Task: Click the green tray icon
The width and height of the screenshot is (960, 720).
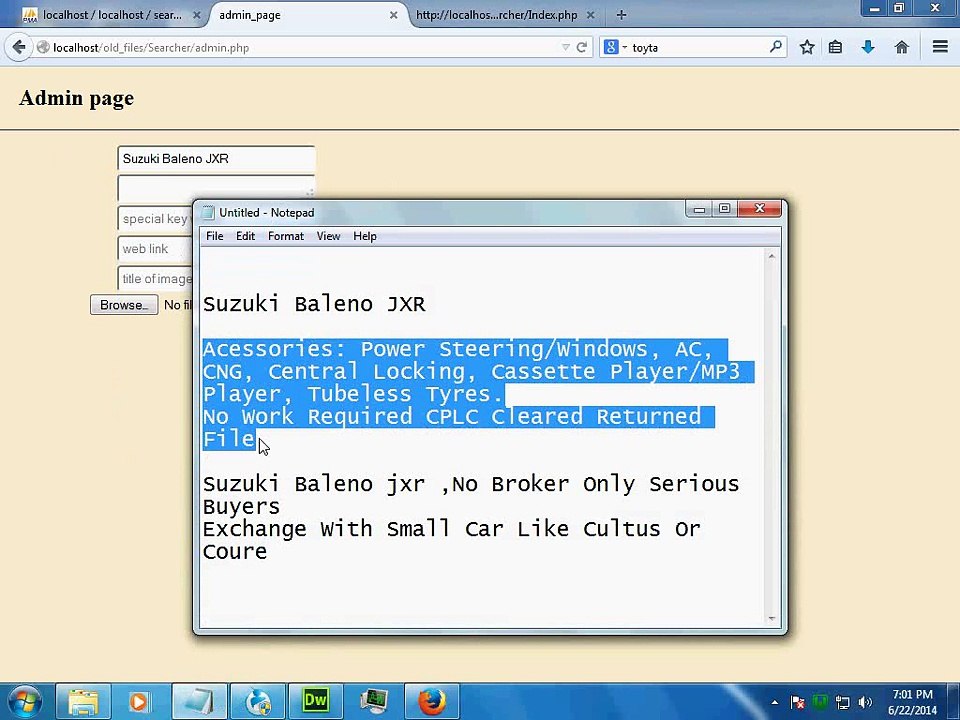Action: pyautogui.click(x=820, y=702)
